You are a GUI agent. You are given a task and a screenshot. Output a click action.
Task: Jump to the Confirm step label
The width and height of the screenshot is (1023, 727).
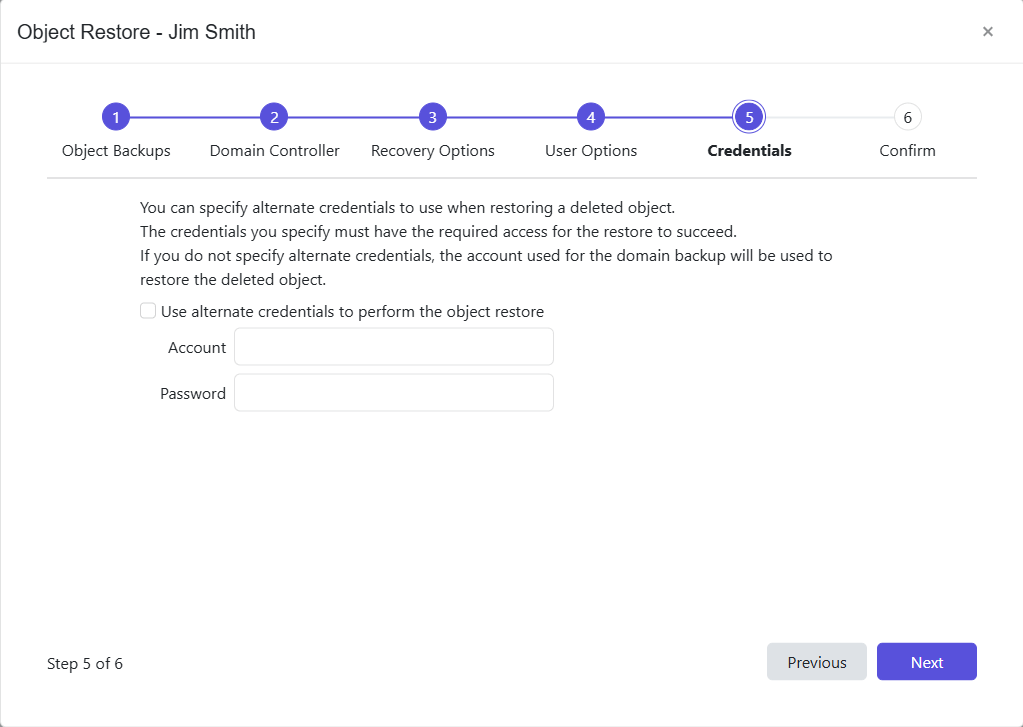(907, 151)
